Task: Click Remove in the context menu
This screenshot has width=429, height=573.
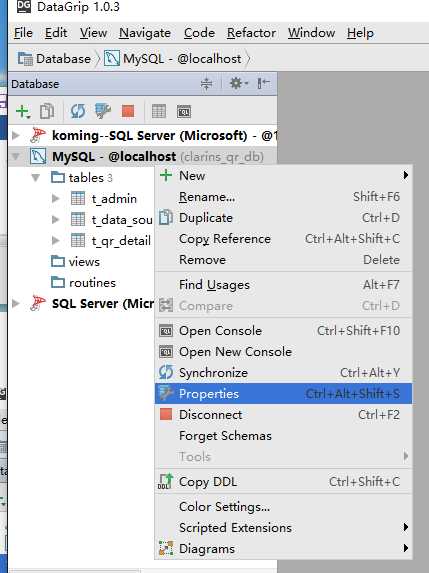Action: tap(283, 259)
